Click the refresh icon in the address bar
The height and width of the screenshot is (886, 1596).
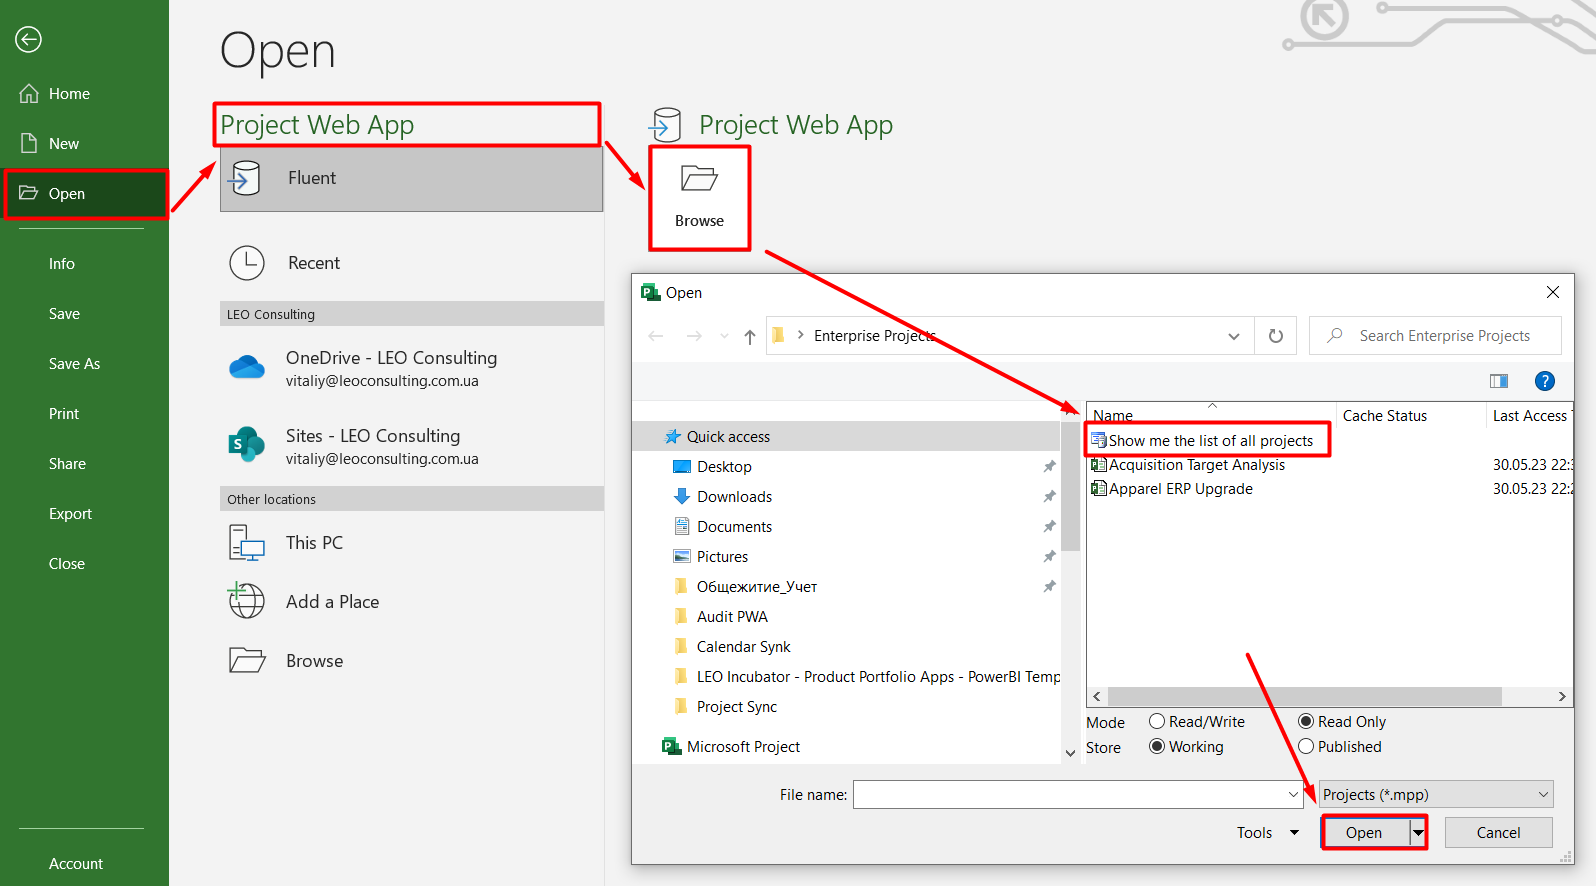point(1276,336)
